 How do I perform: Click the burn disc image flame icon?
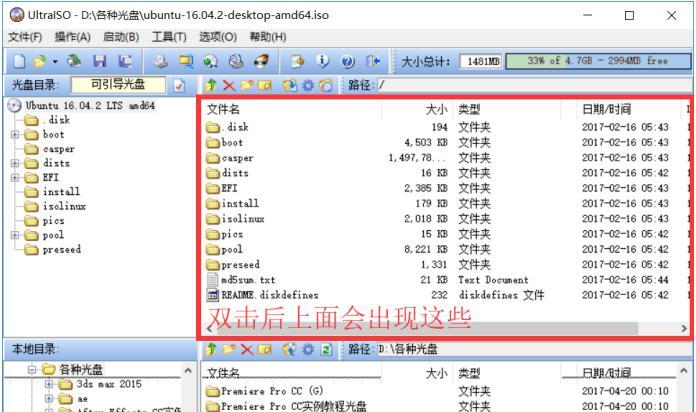pos(261,61)
